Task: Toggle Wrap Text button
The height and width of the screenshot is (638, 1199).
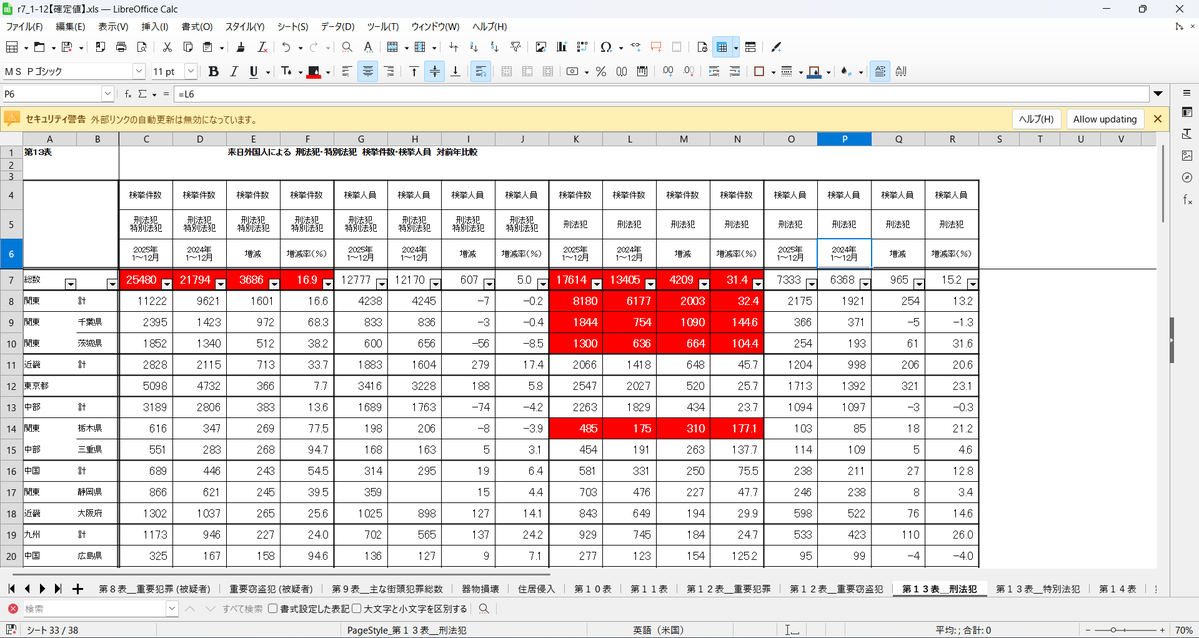Action: (x=480, y=71)
